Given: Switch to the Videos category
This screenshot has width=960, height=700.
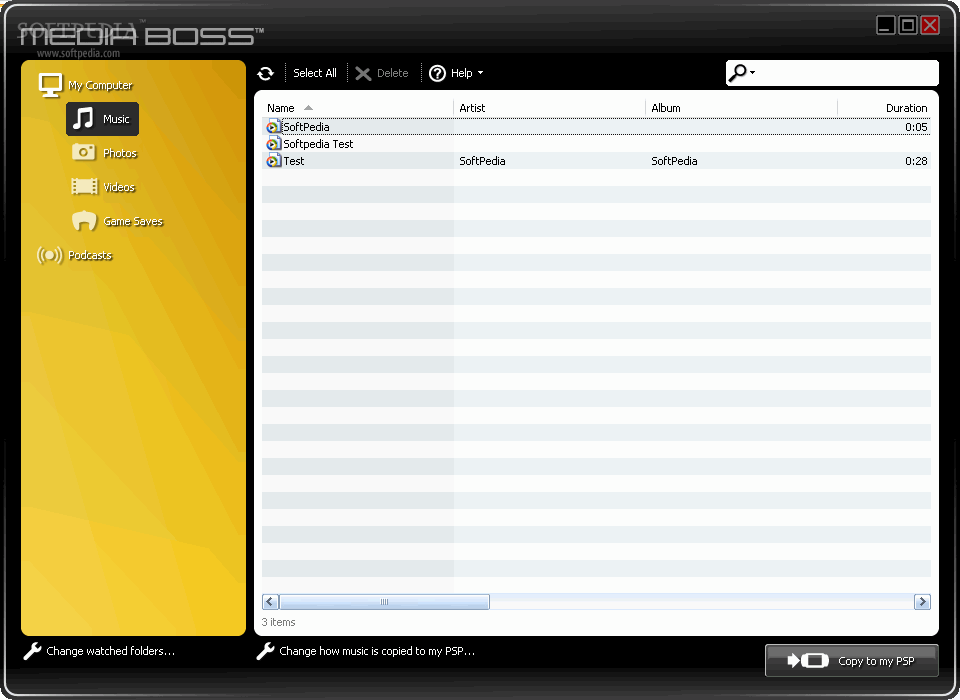Looking at the screenshot, I should tap(119, 187).
